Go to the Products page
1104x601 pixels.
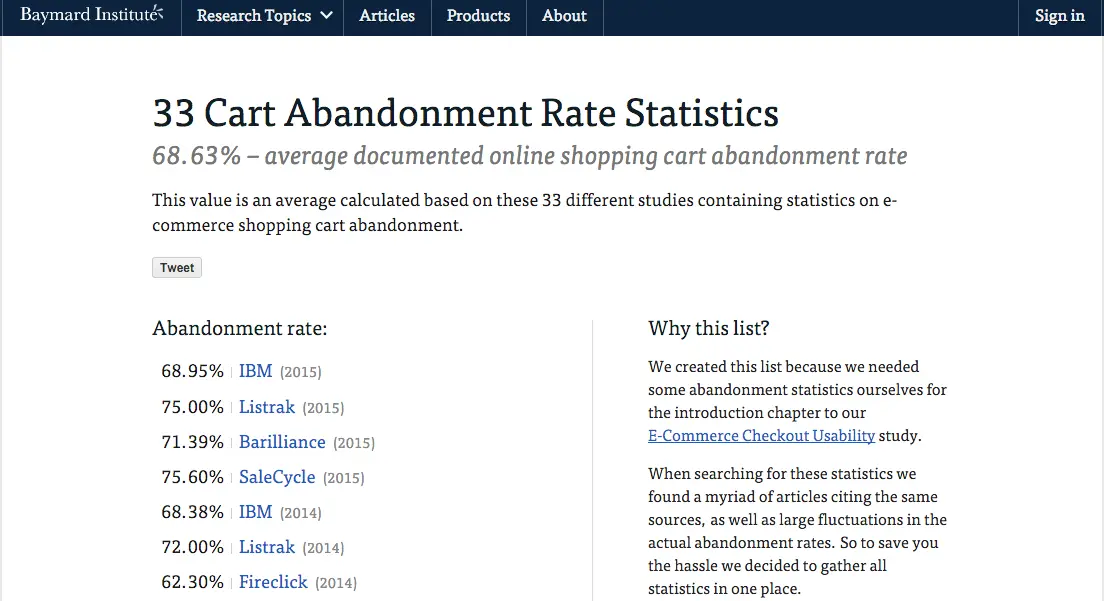coord(478,16)
